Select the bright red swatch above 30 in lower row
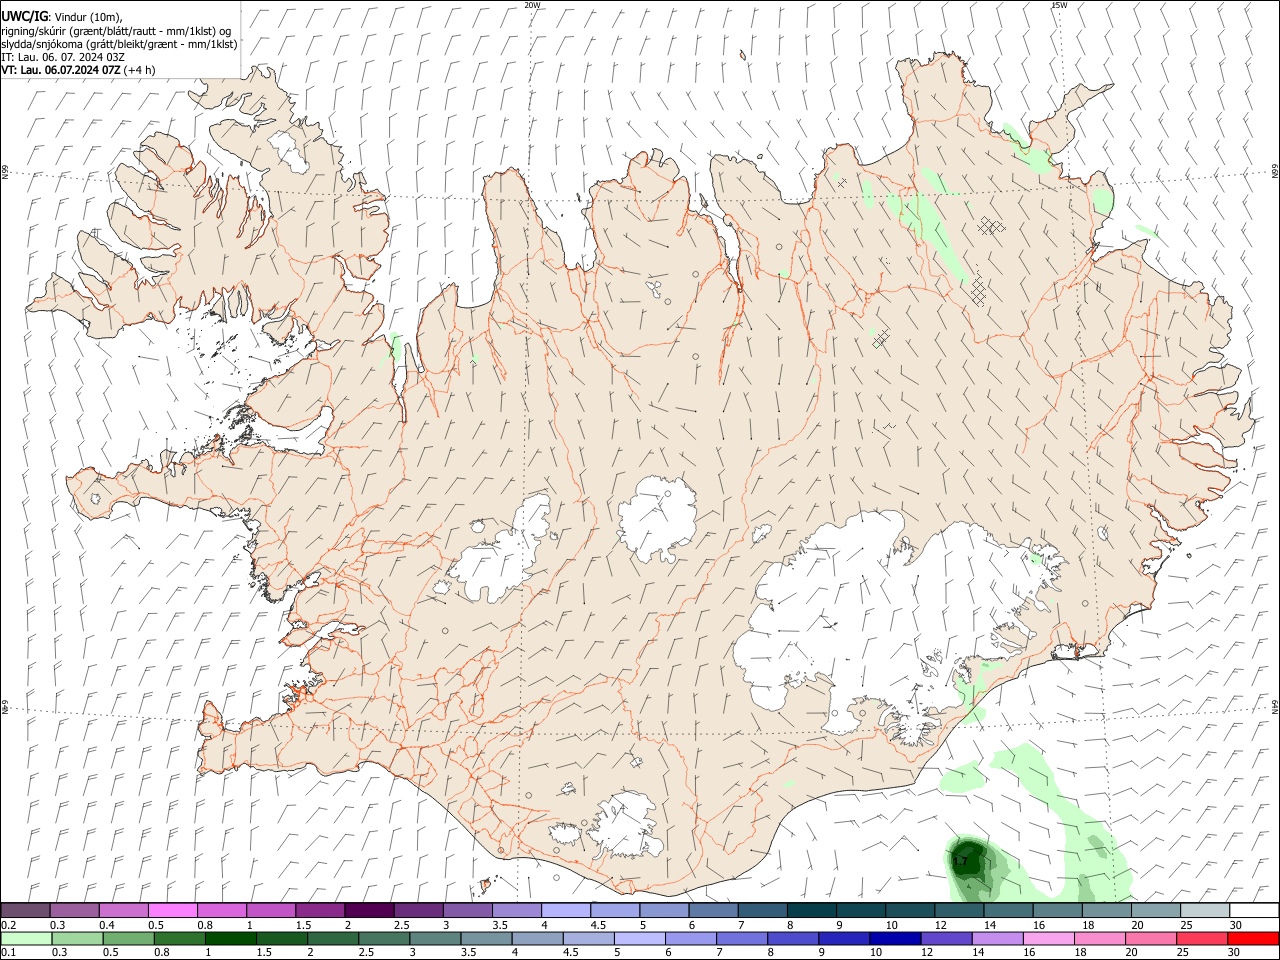Image resolution: width=1280 pixels, height=960 pixels. point(1252,938)
